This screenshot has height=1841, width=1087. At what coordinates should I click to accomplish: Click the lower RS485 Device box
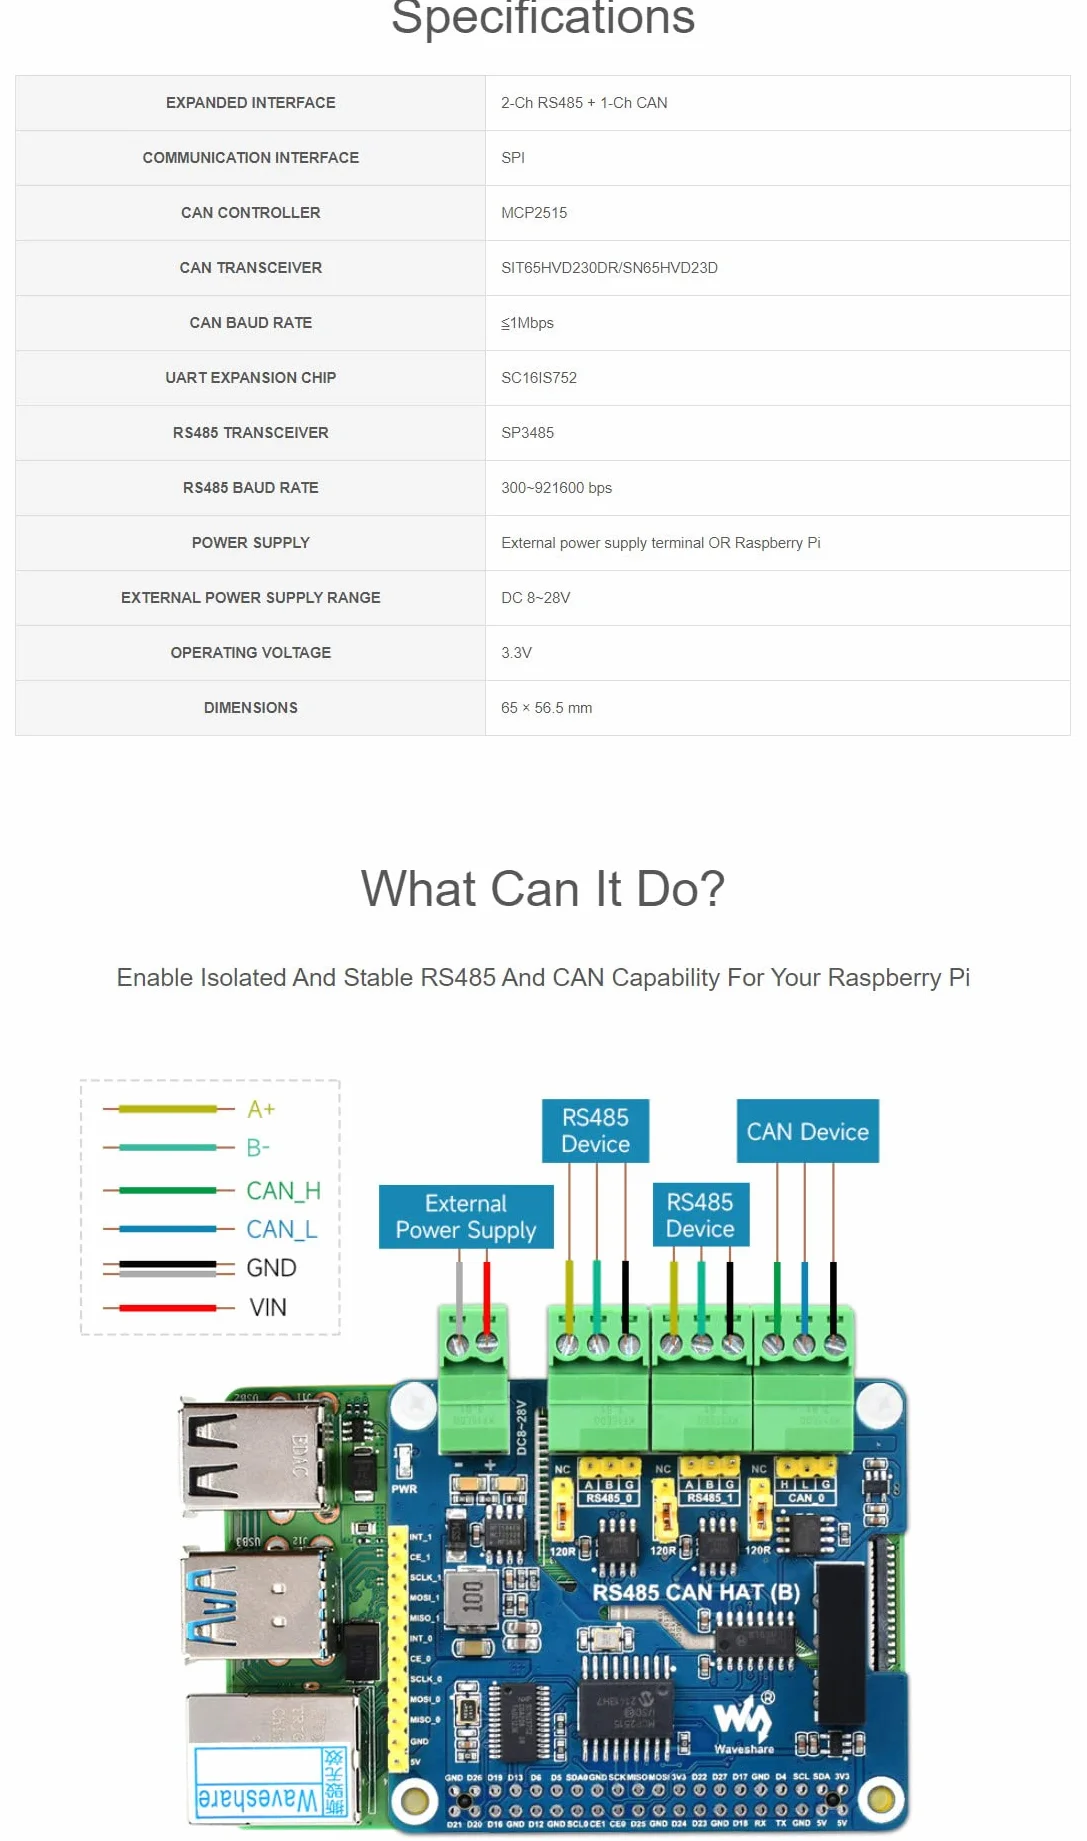[700, 1215]
